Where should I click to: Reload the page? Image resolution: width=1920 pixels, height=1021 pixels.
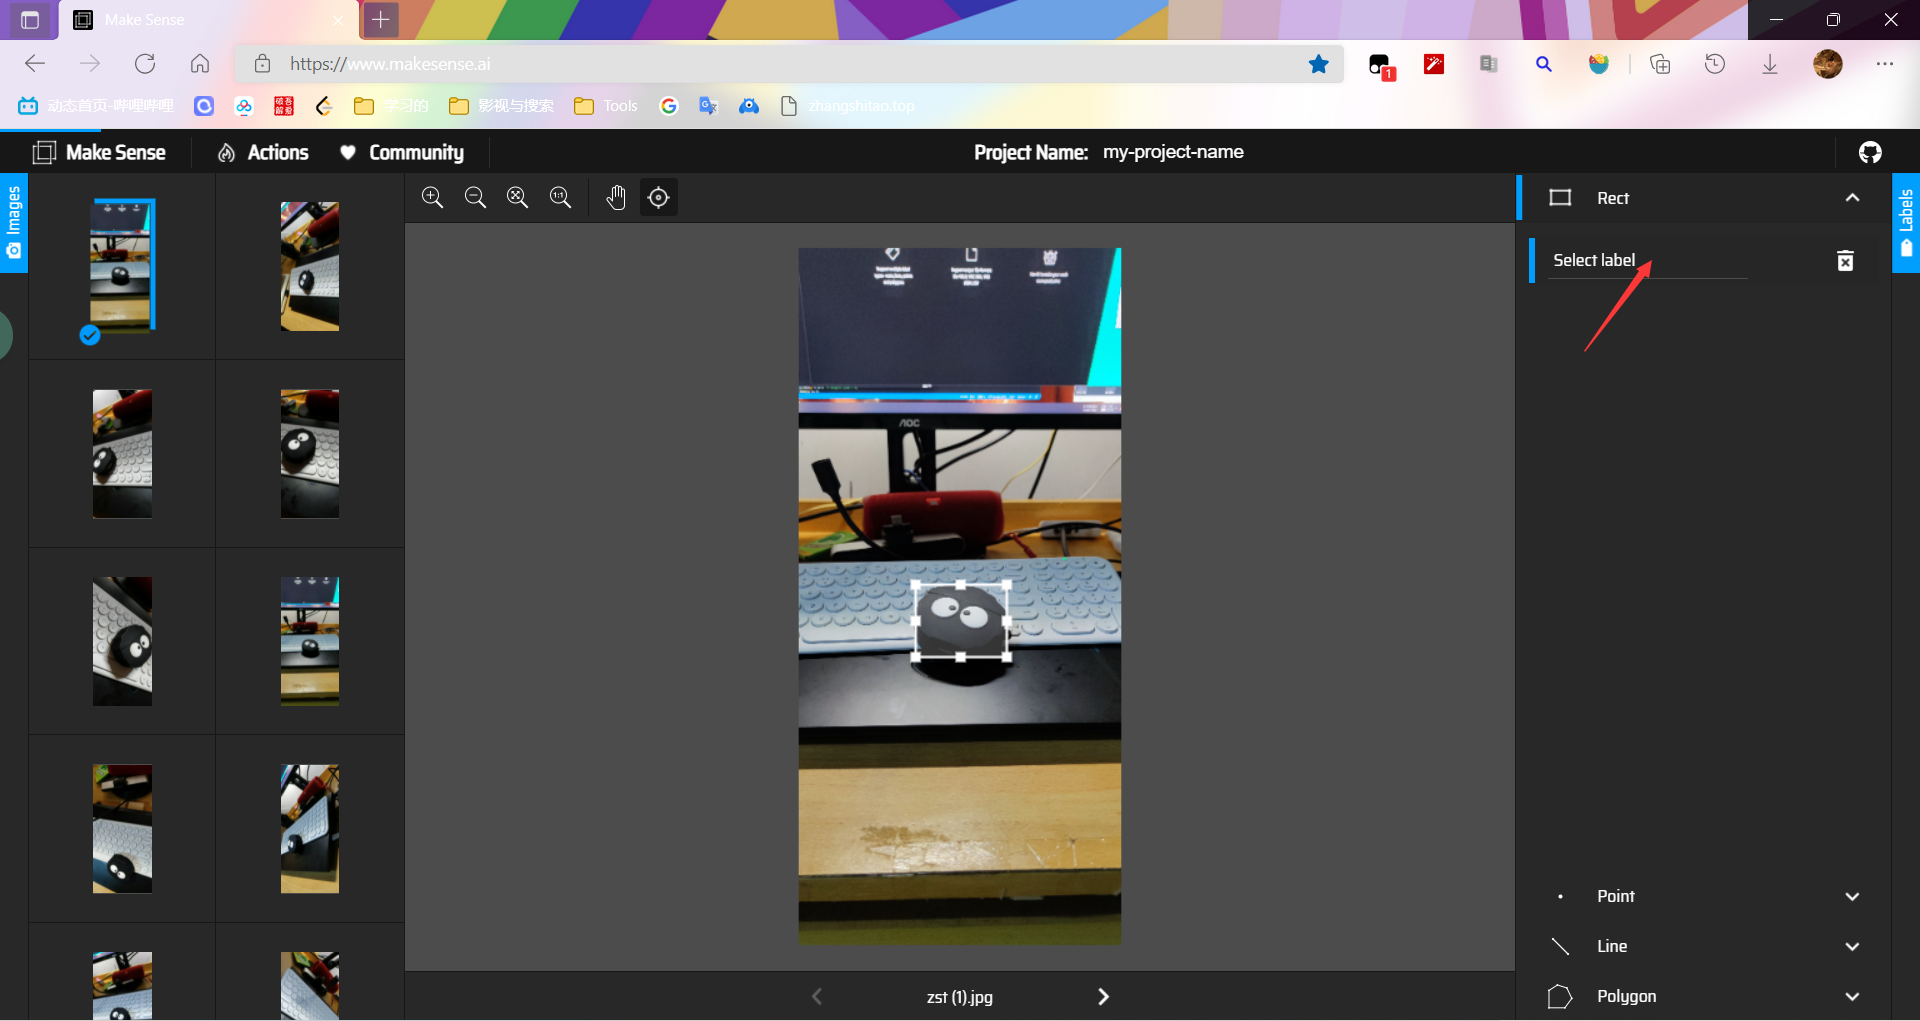pos(145,64)
